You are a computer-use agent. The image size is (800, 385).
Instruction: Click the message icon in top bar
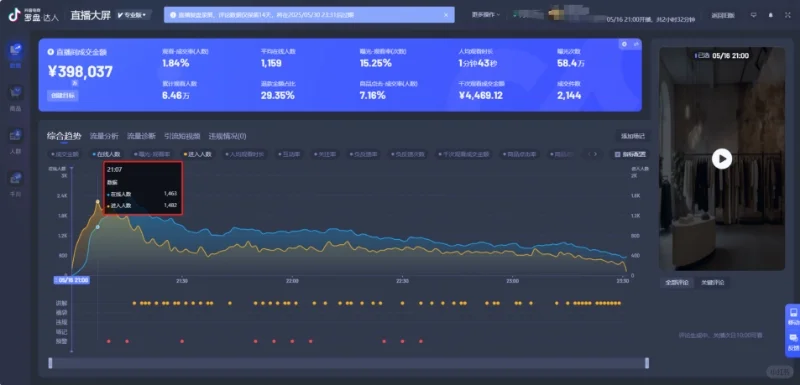pos(754,15)
